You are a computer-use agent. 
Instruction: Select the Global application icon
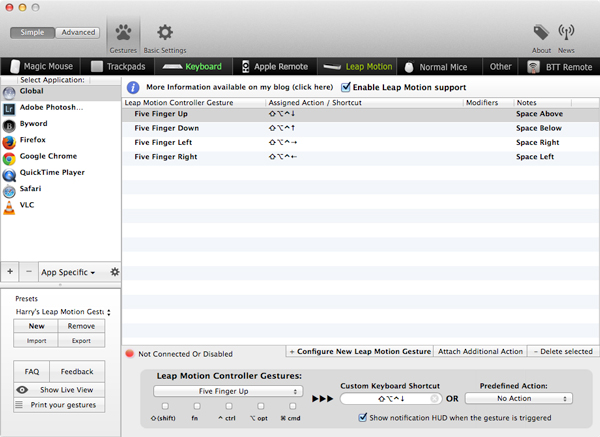(x=9, y=93)
